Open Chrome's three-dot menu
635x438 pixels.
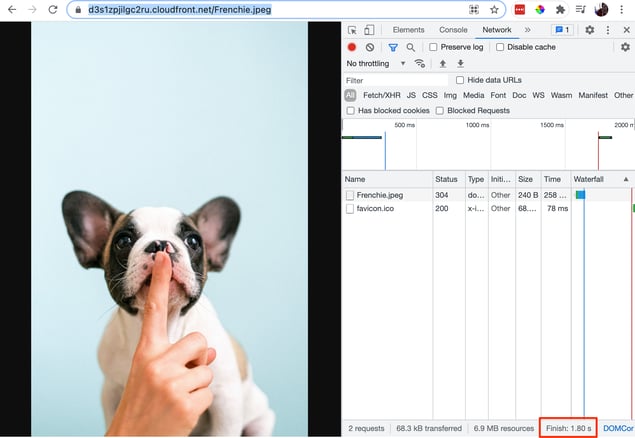[621, 9]
